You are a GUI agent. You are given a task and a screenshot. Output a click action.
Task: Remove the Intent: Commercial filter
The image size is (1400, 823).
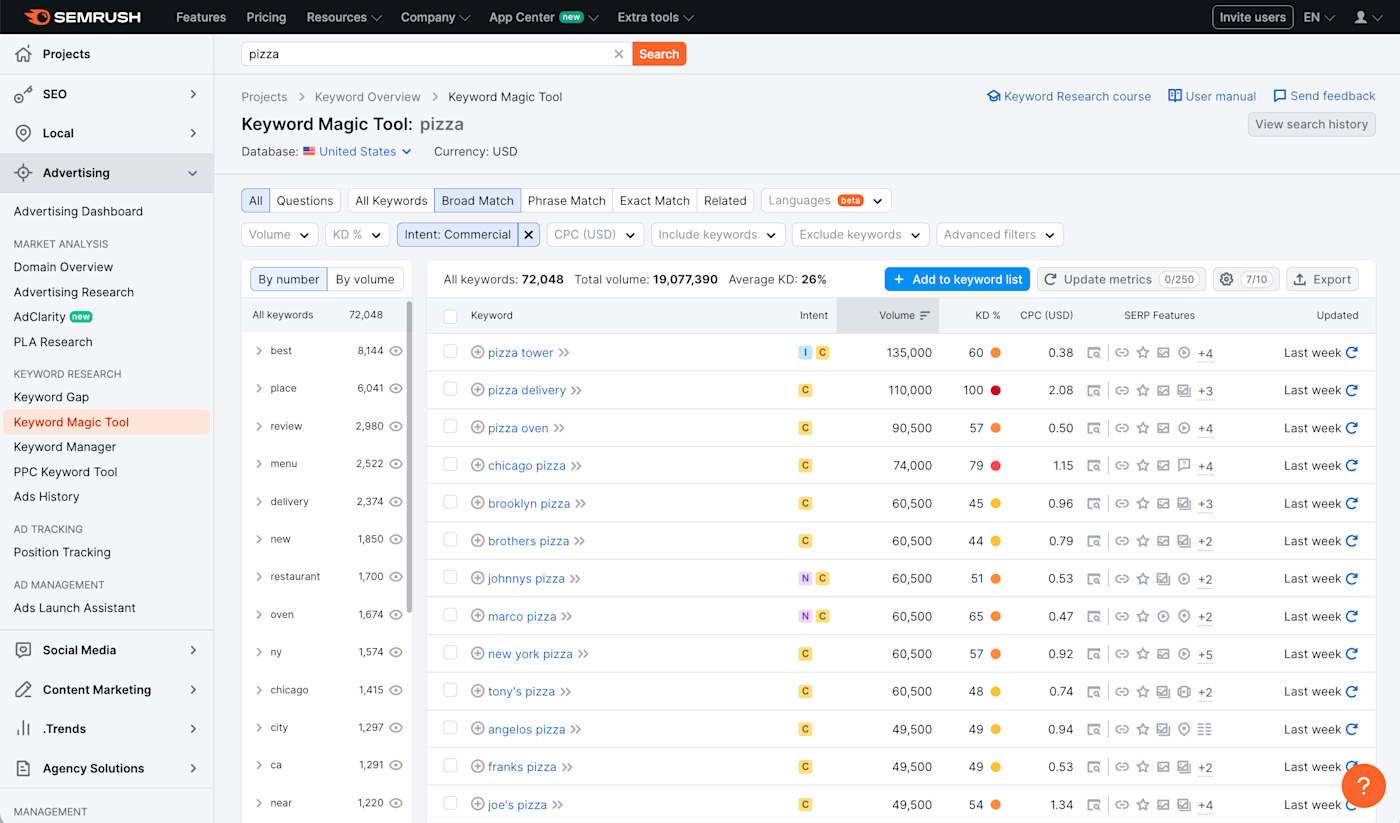(x=529, y=235)
